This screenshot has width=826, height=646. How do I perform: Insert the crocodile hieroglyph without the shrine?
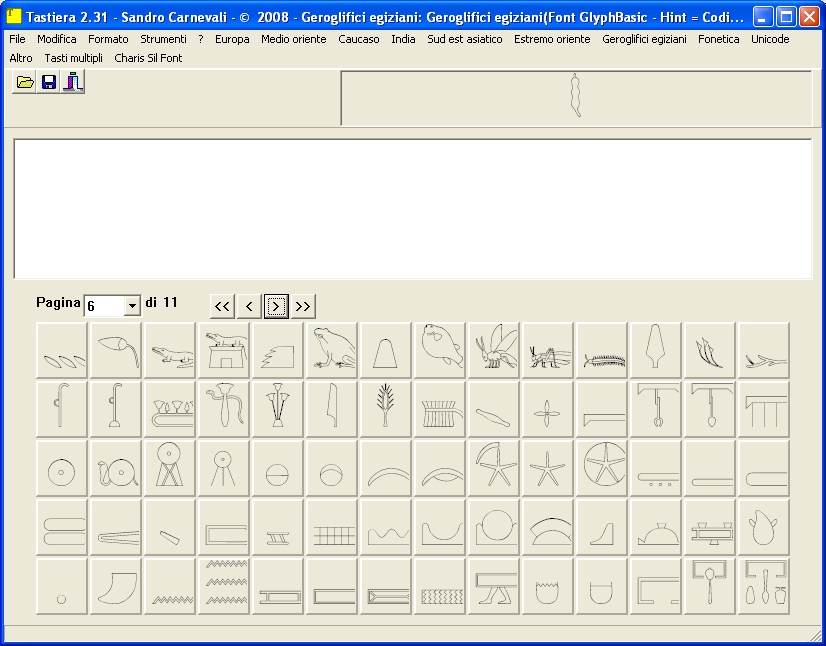(x=170, y=350)
